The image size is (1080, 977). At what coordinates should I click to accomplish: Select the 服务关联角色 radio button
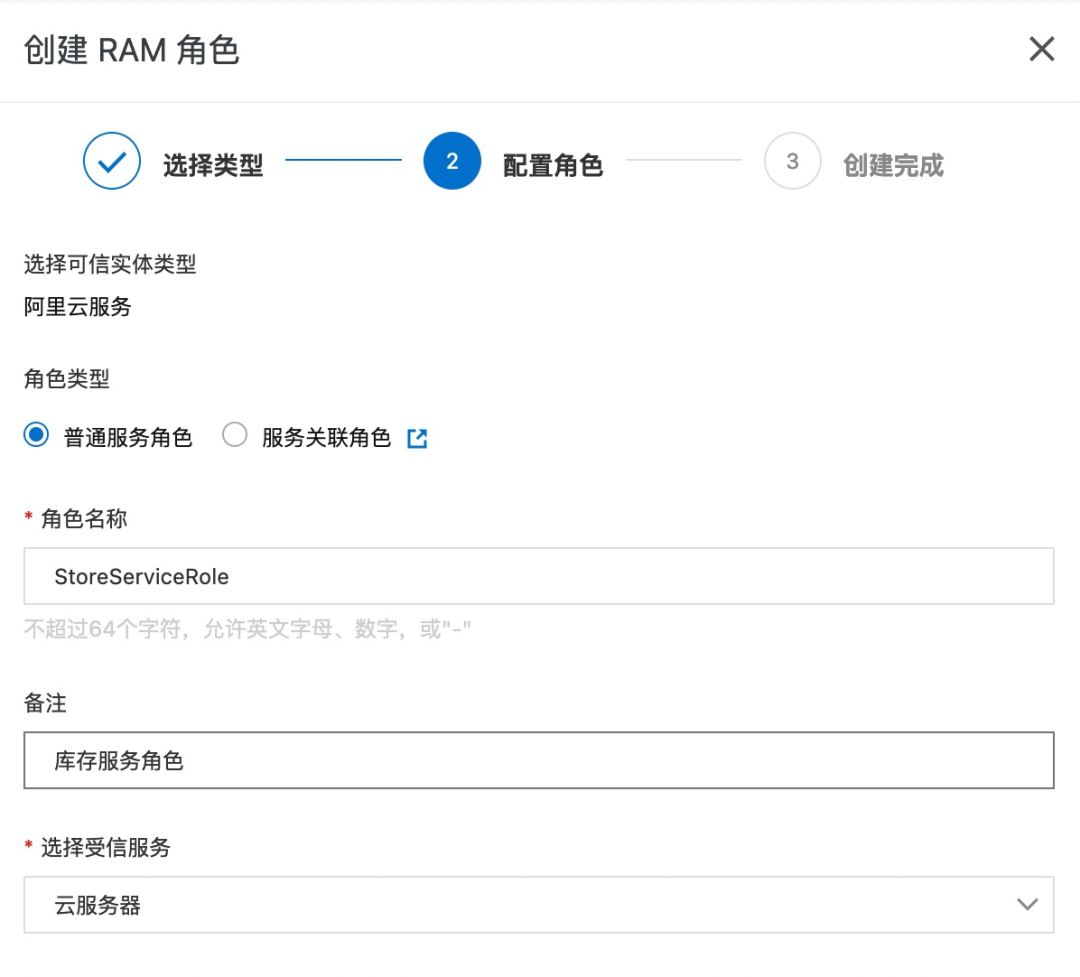coord(235,436)
